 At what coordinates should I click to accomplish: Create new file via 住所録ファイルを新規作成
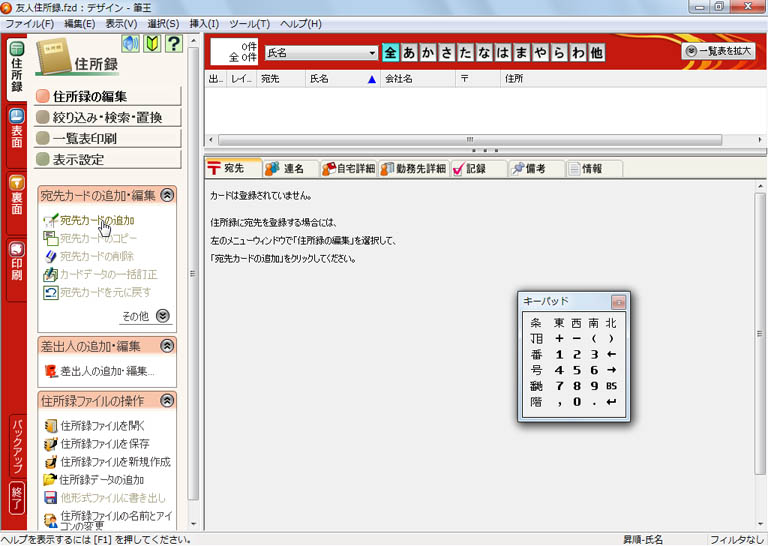click(x=114, y=462)
